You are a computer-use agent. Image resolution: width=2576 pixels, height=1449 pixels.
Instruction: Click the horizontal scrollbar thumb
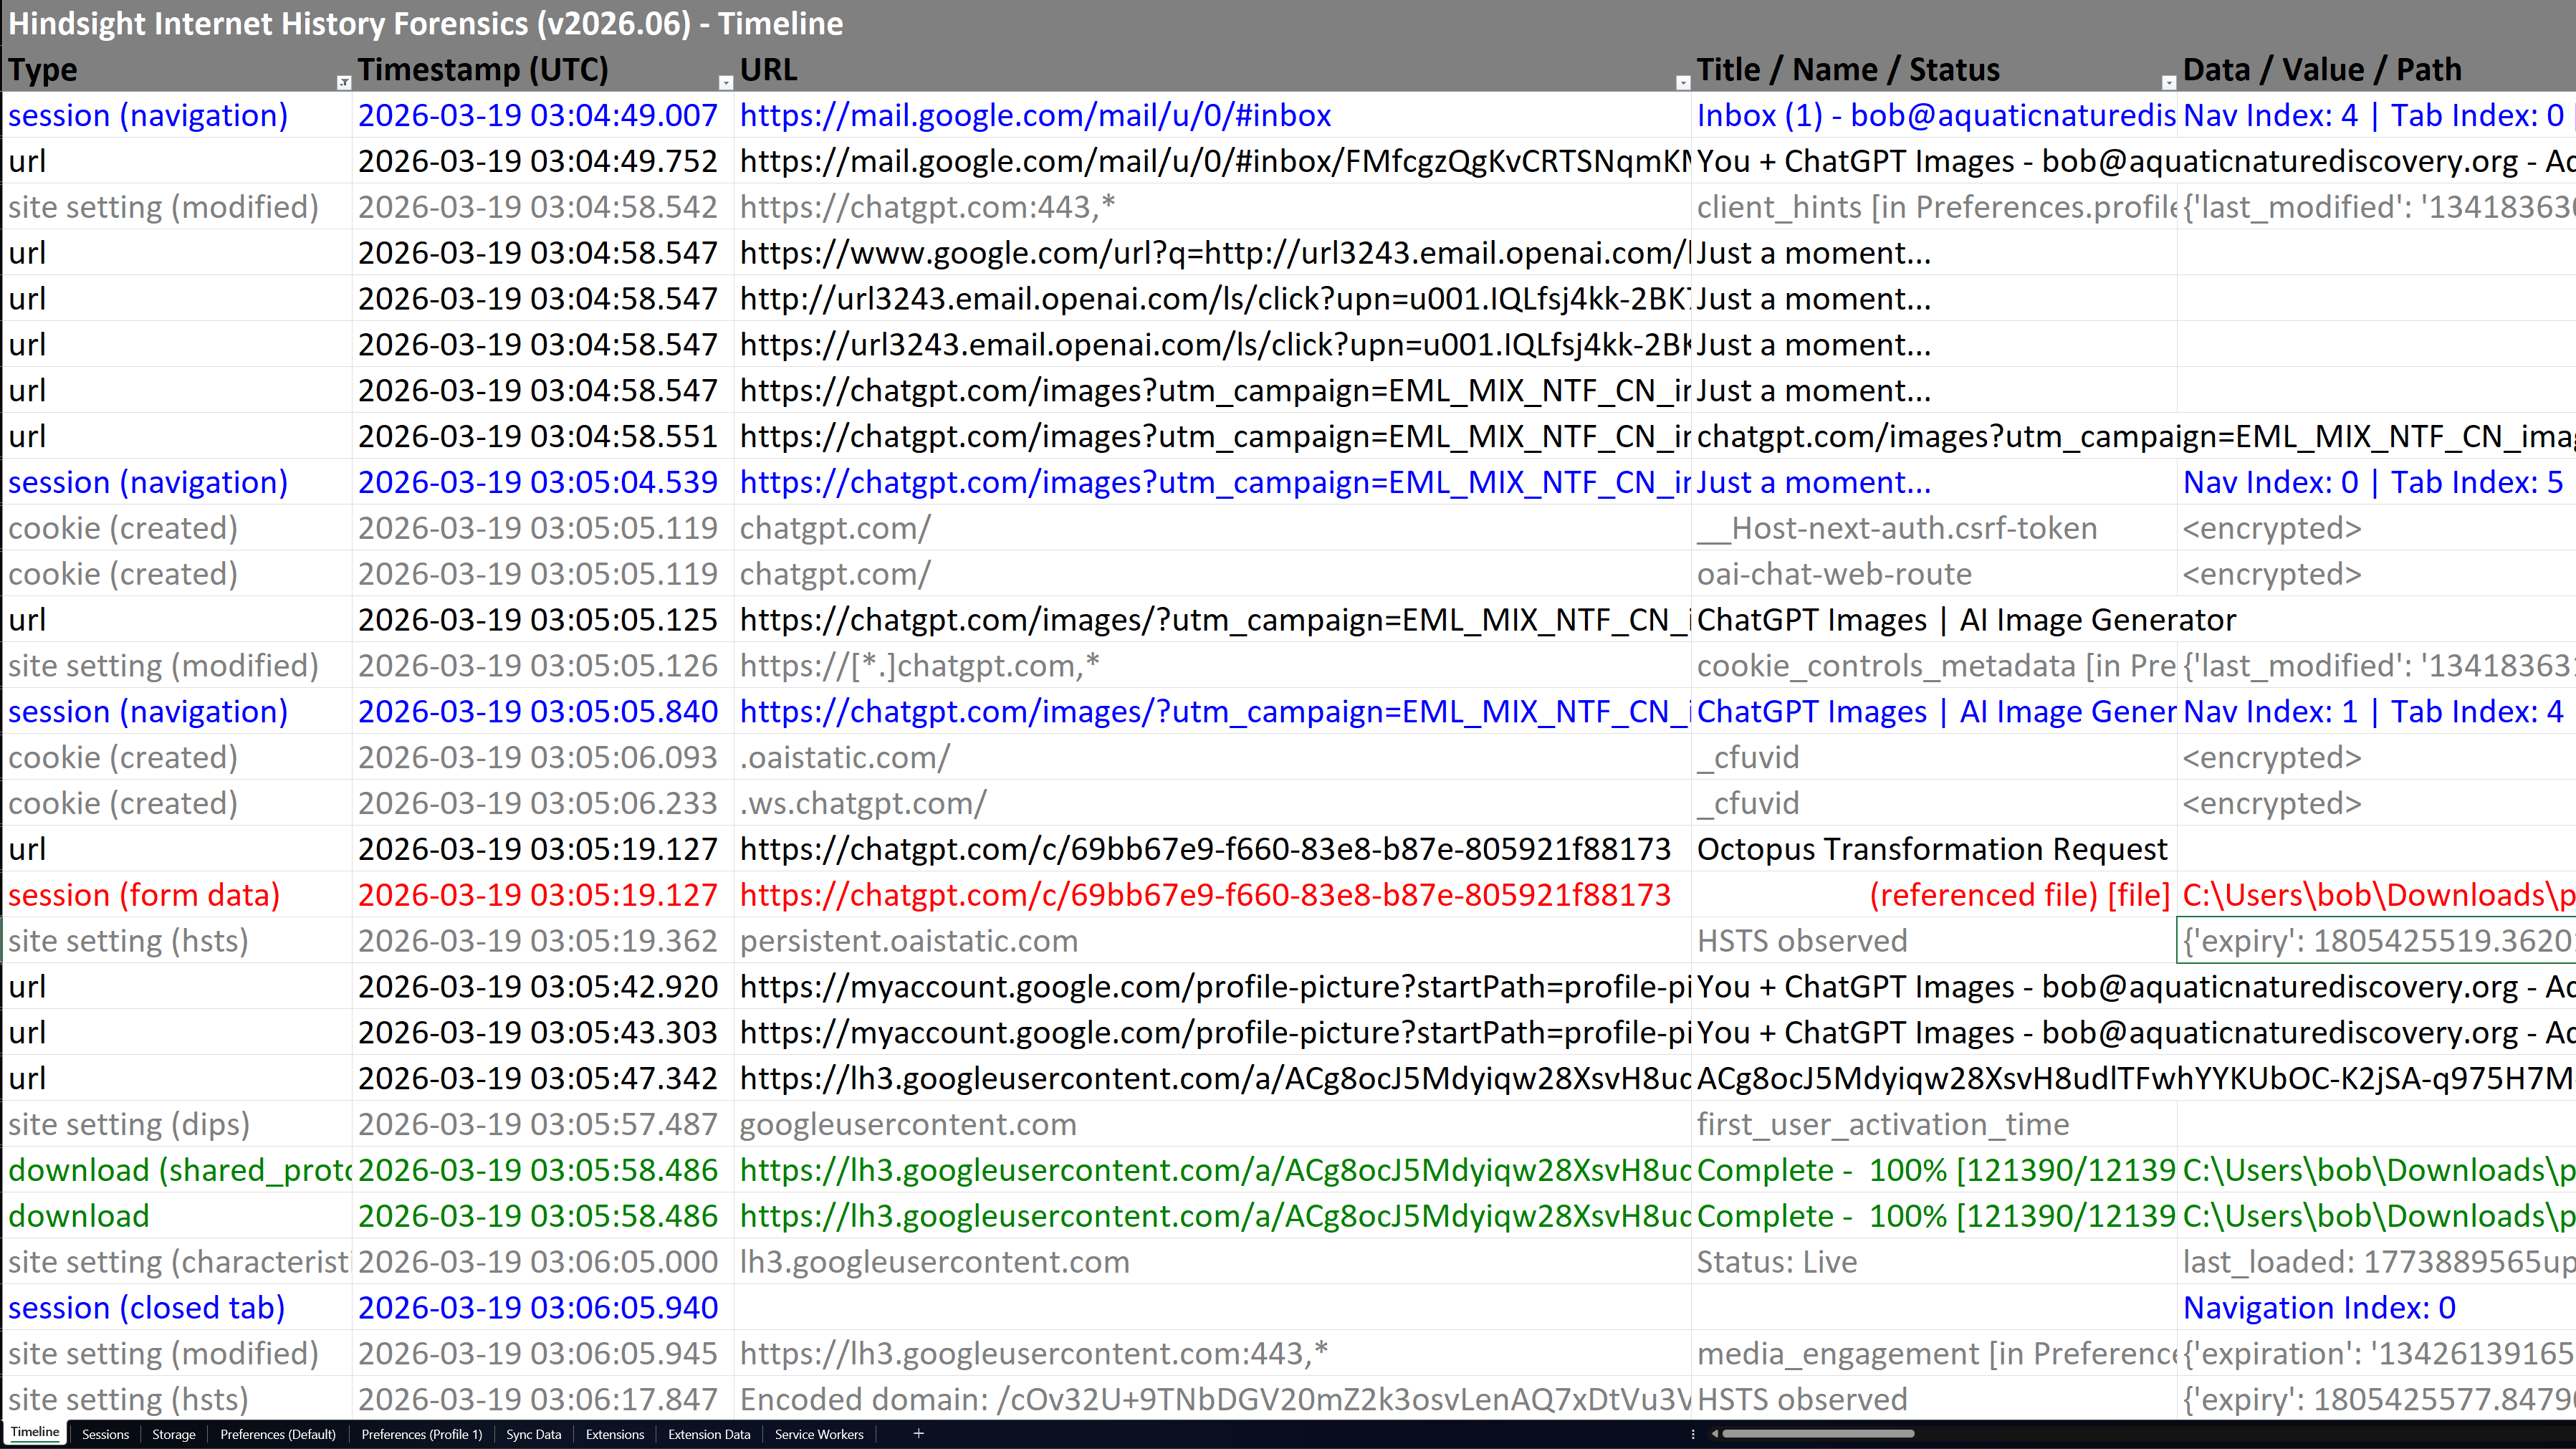click(x=1818, y=1433)
